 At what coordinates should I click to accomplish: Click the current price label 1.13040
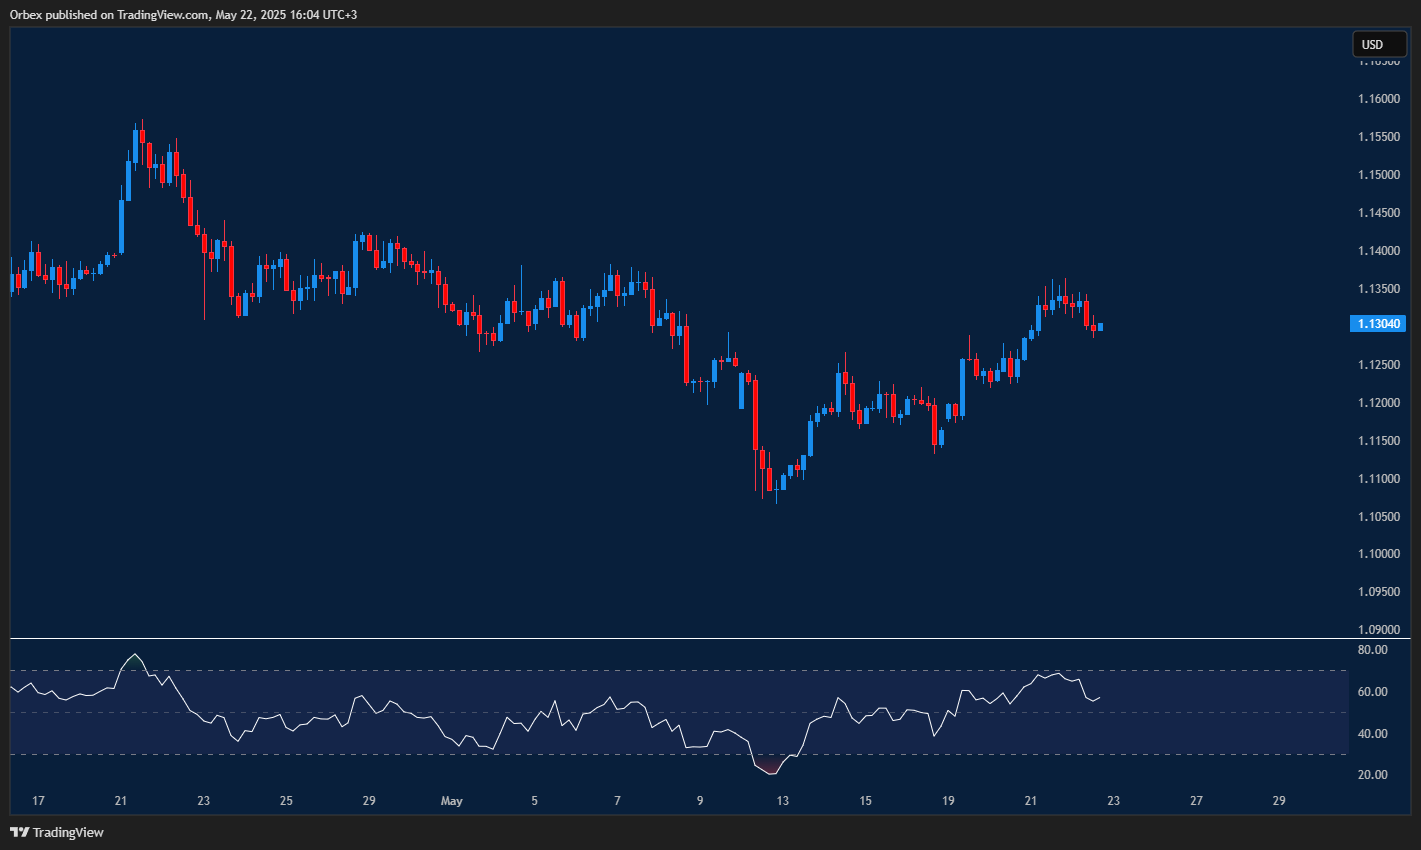point(1377,323)
